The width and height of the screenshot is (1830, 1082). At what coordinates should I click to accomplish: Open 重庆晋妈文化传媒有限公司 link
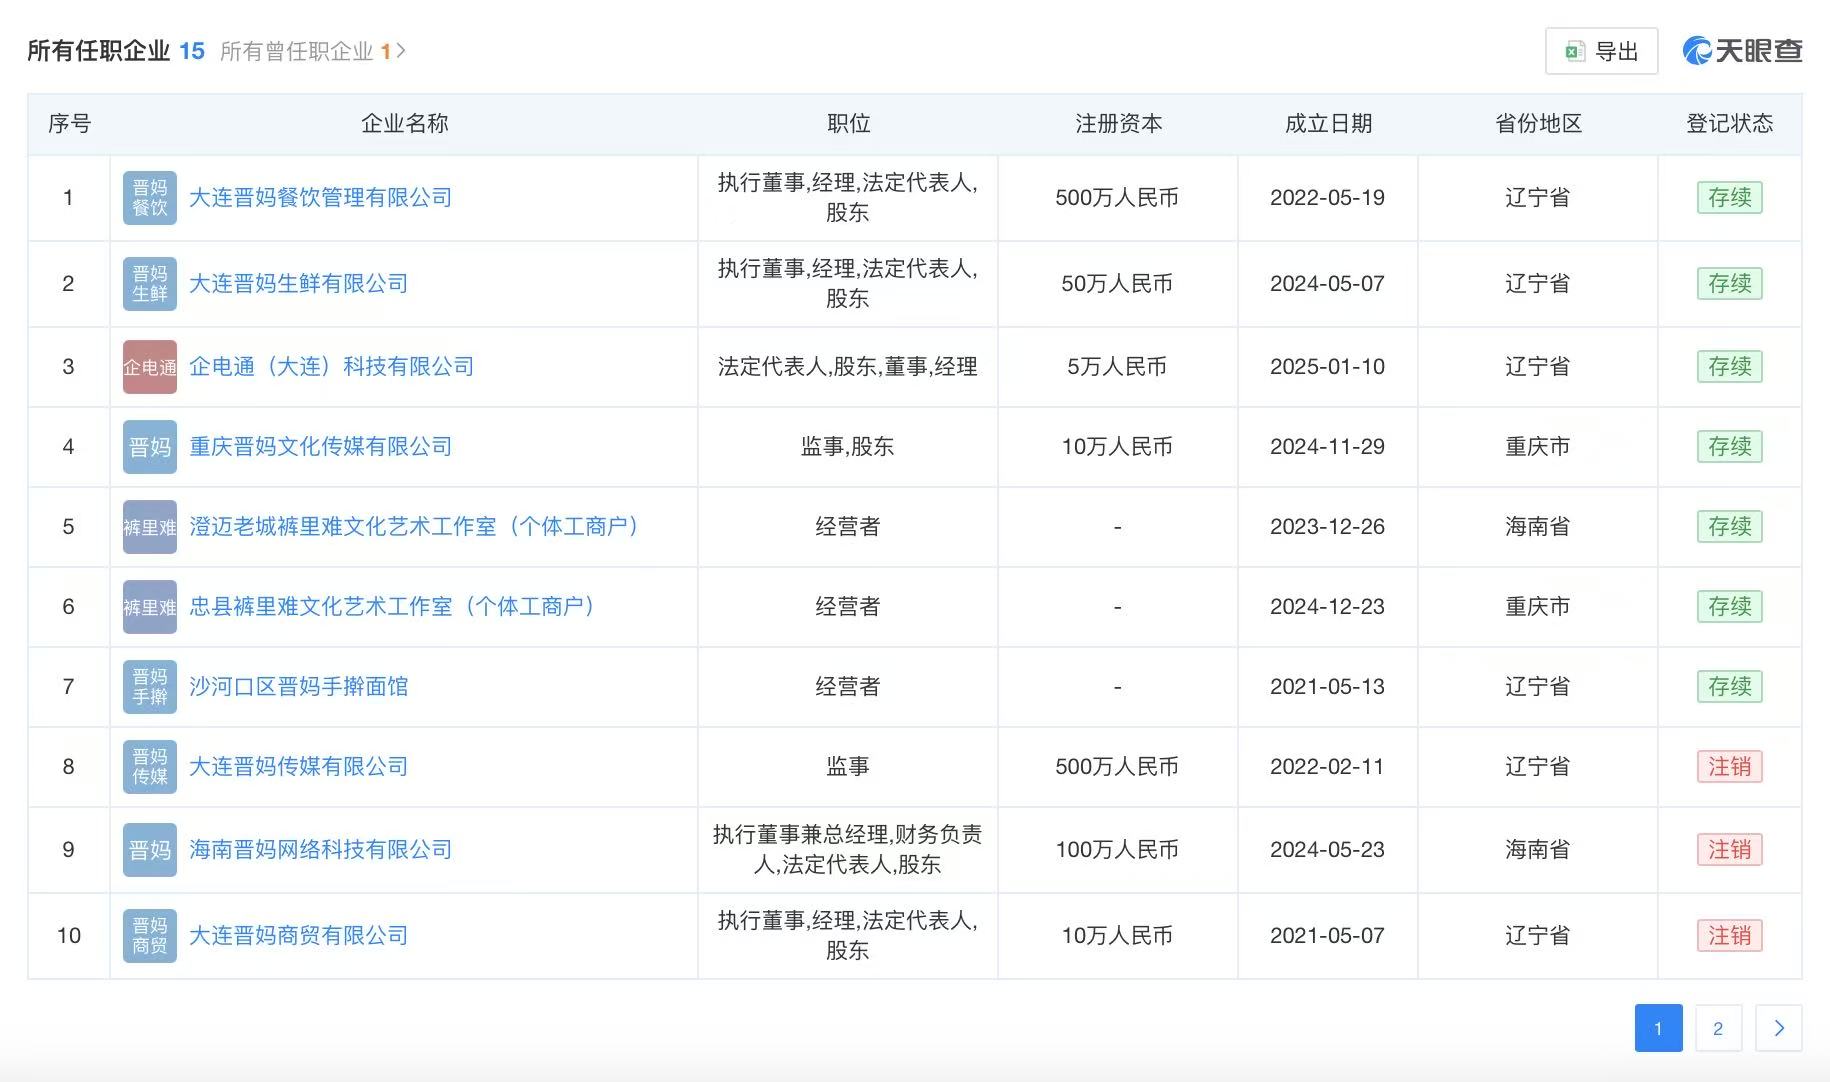tap(320, 447)
